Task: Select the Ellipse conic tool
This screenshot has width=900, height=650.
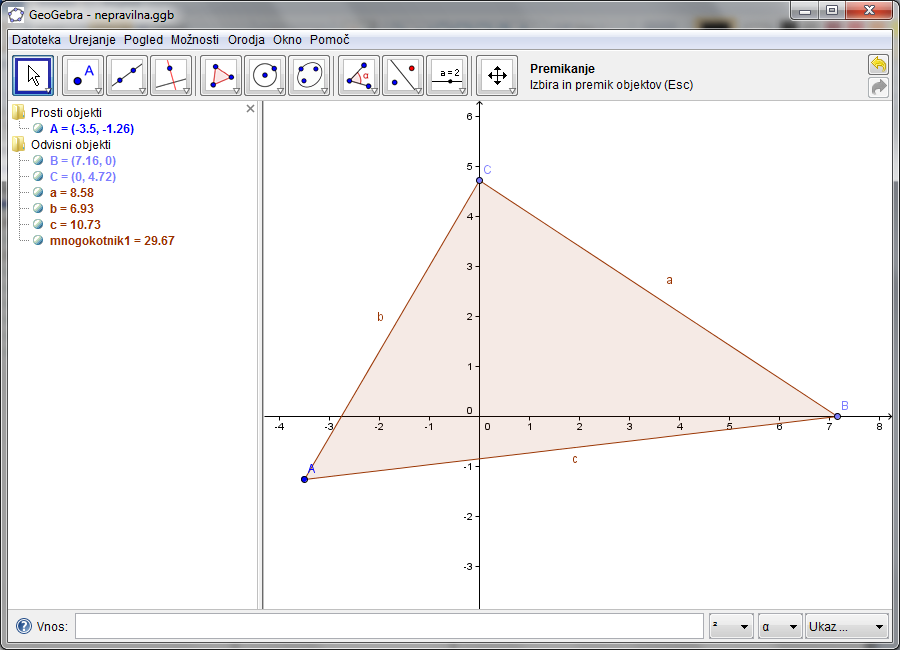Action: click(x=309, y=76)
